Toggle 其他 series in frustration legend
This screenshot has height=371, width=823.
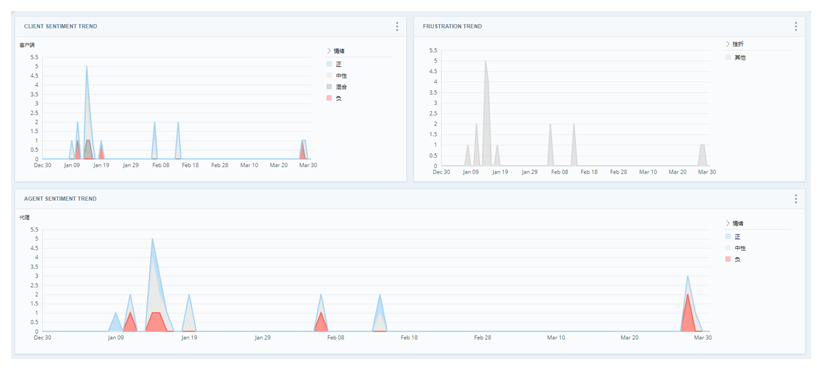click(735, 58)
